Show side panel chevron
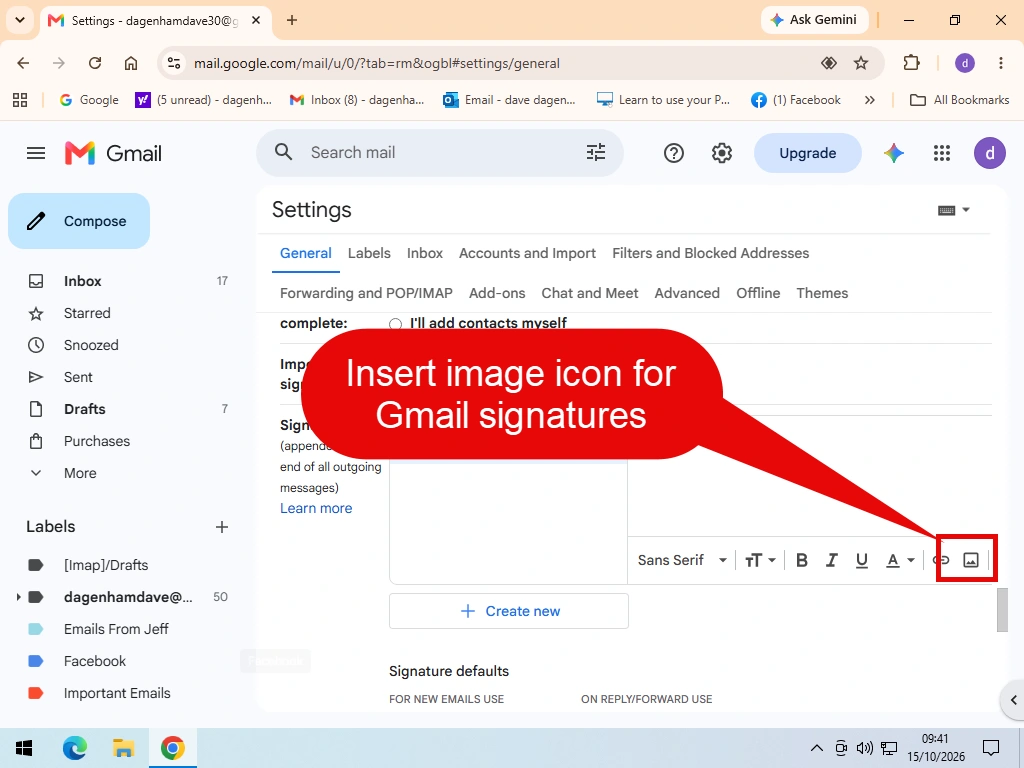This screenshot has height=768, width=1024. 1013,700
